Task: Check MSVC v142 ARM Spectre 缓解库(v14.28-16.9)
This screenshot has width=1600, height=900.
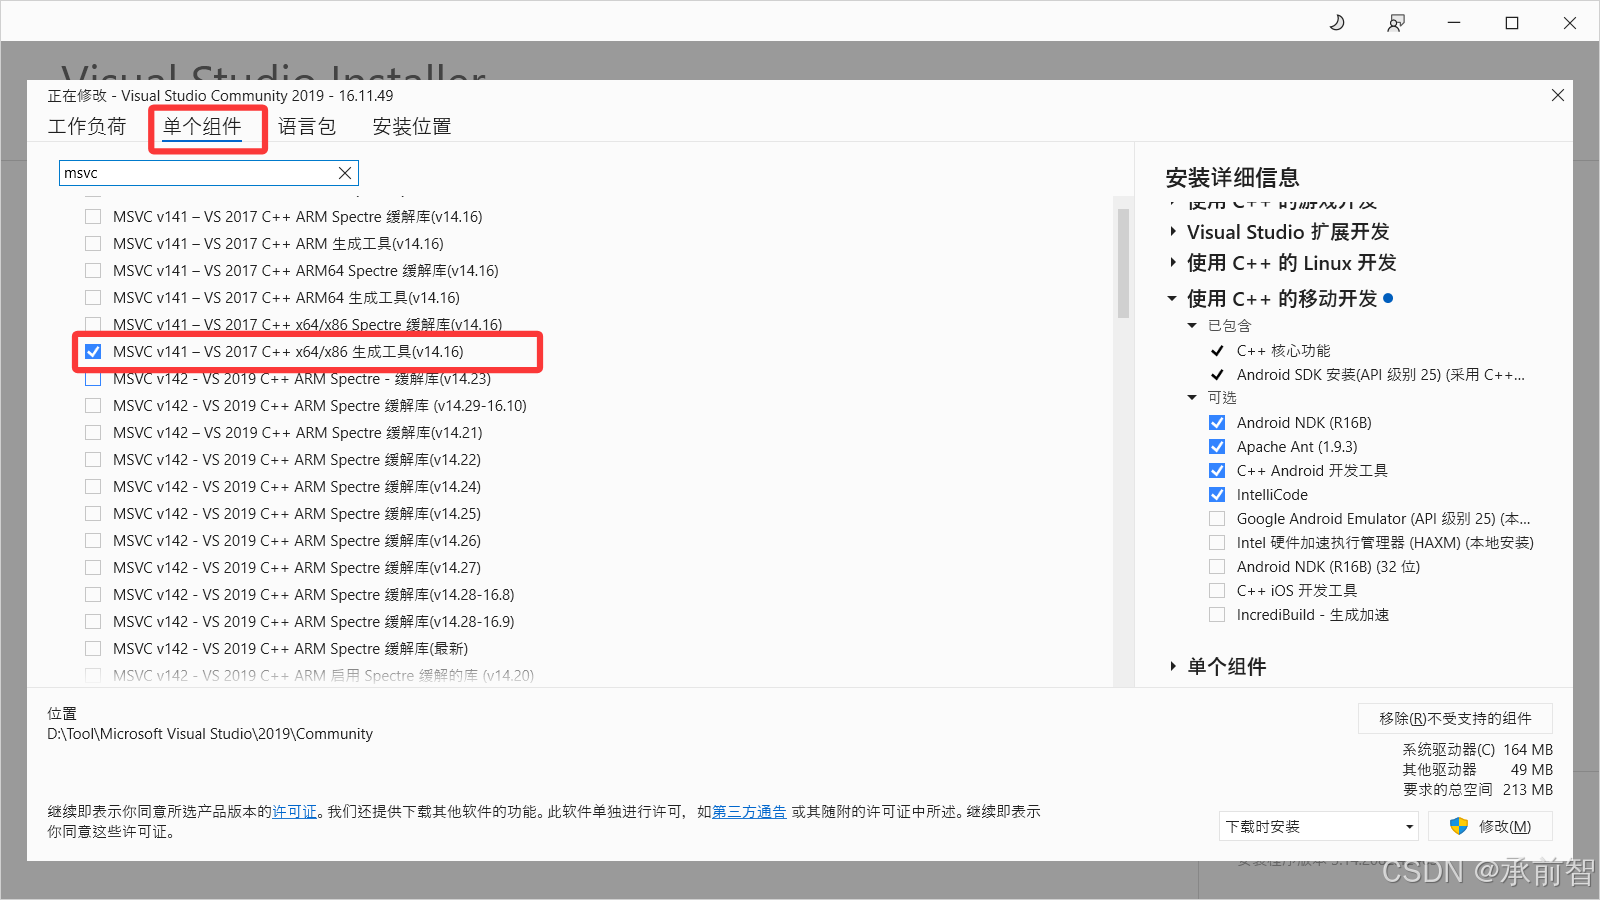Action: tap(93, 621)
